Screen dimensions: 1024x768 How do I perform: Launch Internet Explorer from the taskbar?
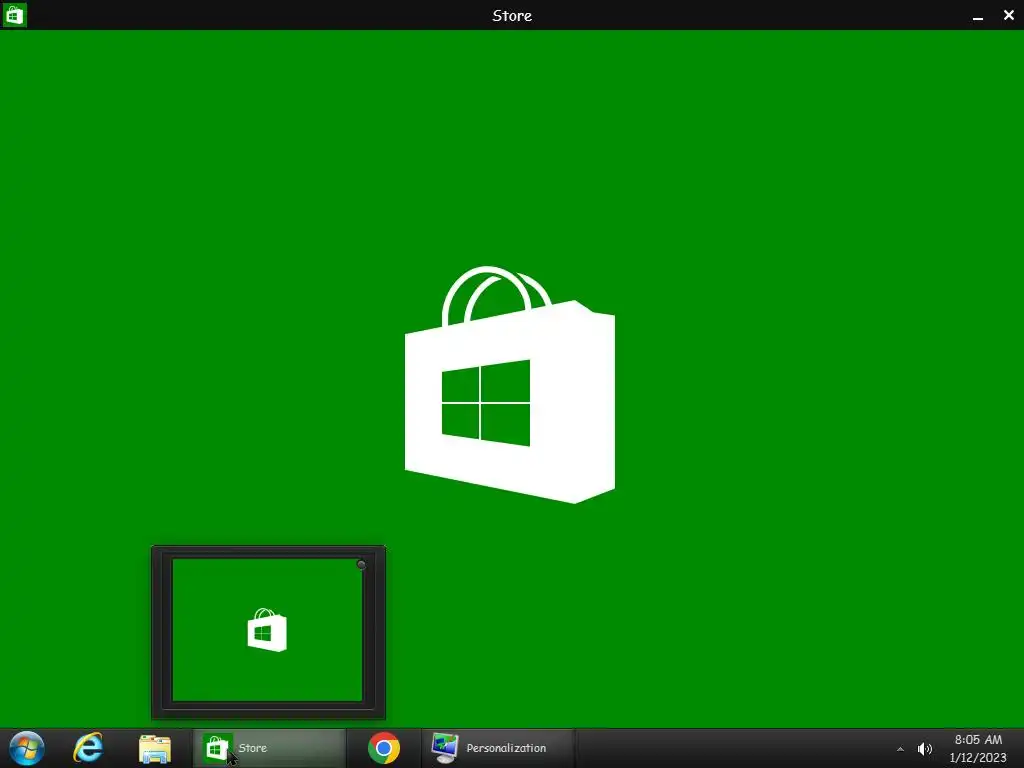(88, 748)
